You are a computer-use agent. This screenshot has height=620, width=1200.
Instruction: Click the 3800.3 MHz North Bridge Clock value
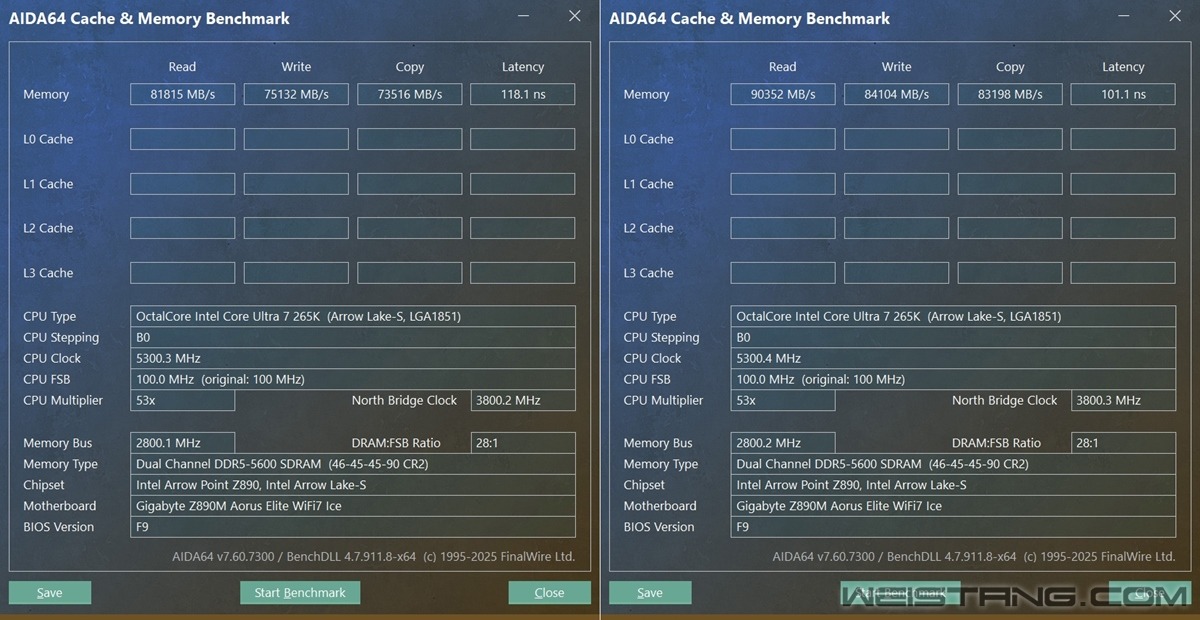click(x=1123, y=400)
